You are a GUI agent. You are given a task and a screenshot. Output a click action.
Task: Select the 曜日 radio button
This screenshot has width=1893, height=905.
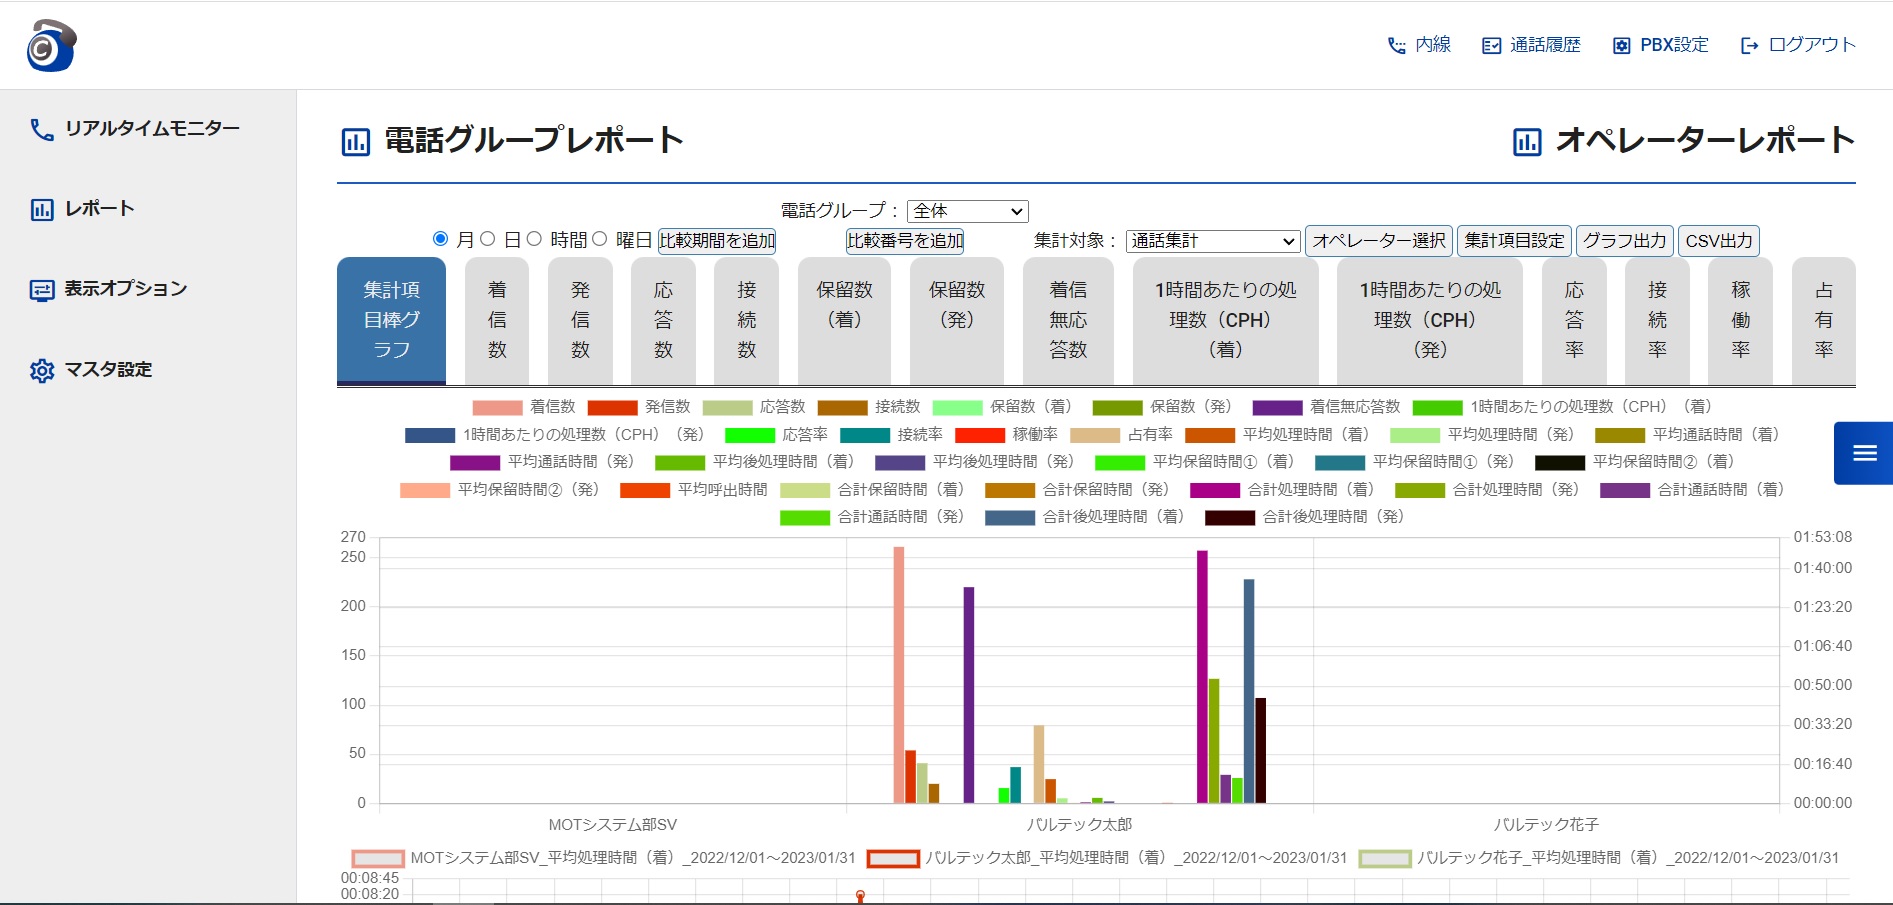(x=600, y=239)
